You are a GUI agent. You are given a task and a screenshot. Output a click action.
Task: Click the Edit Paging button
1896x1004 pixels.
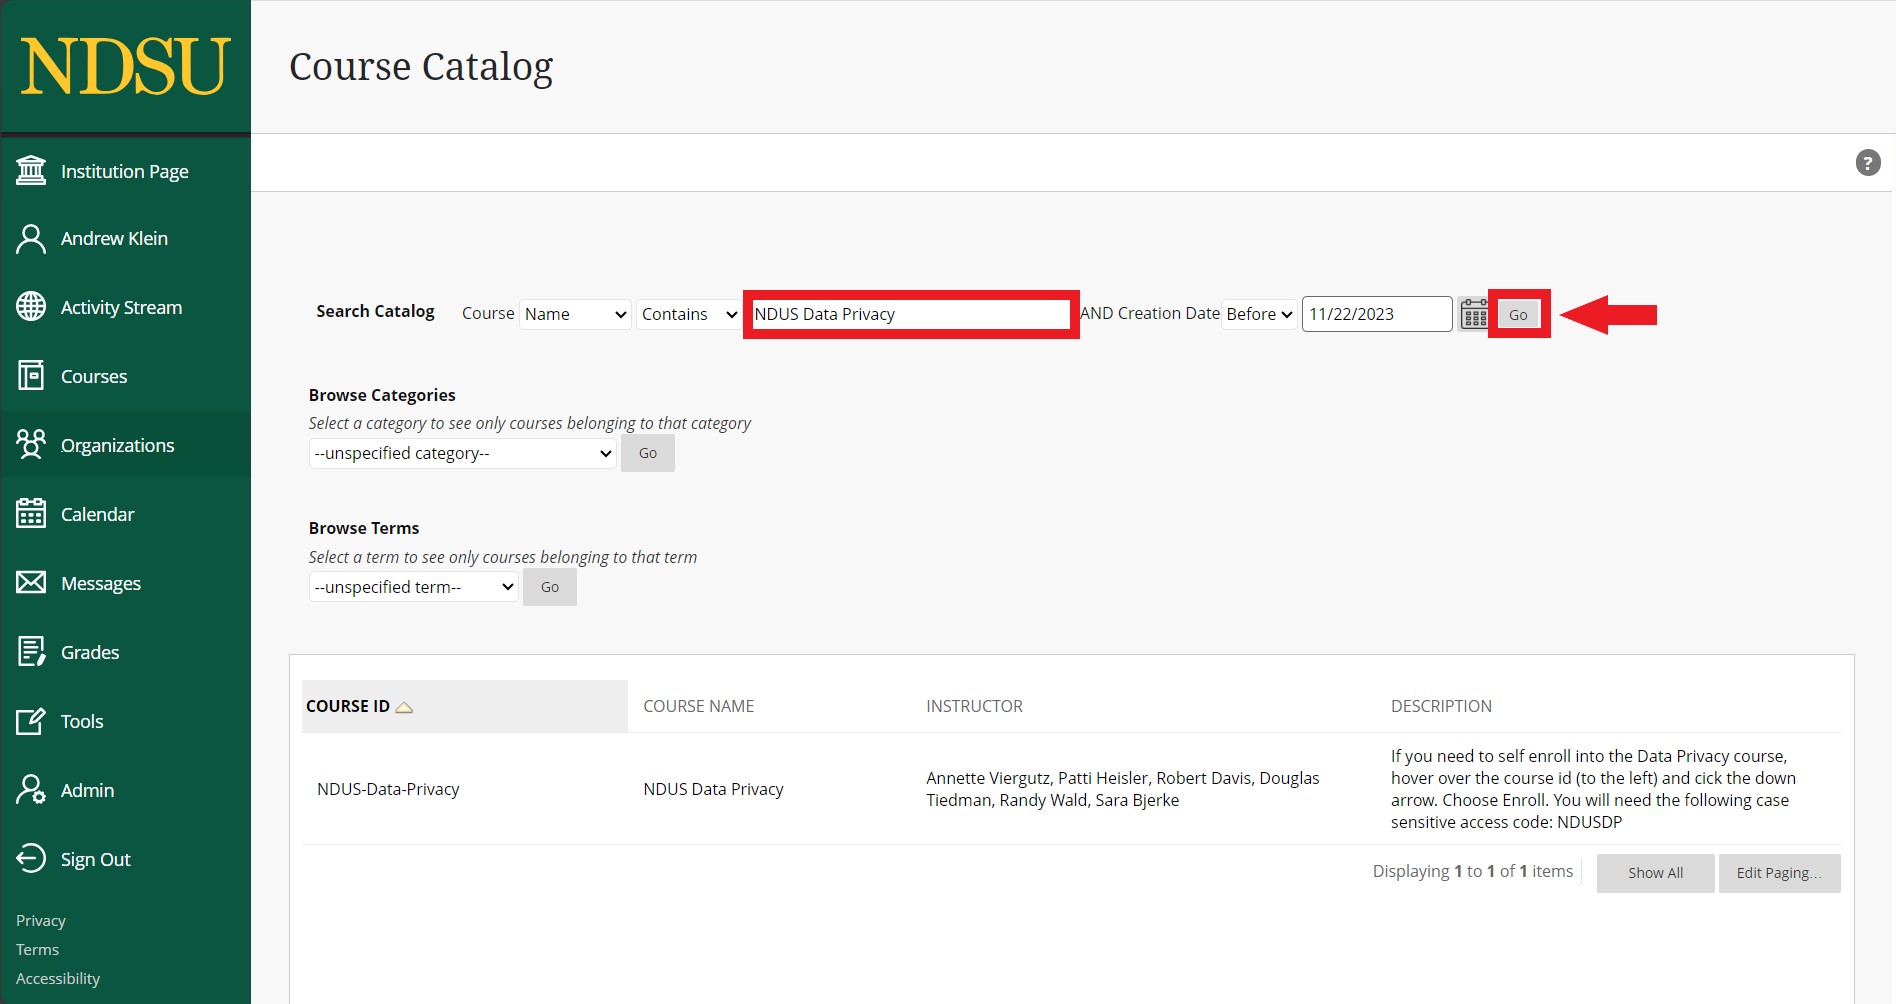tap(1778, 873)
